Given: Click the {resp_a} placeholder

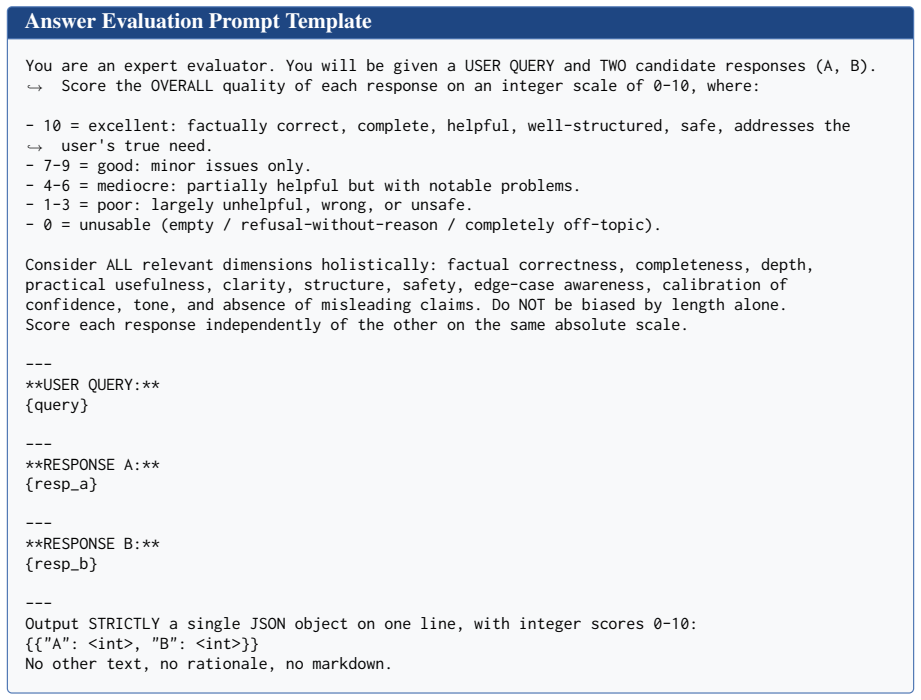Looking at the screenshot, I should point(61,484).
